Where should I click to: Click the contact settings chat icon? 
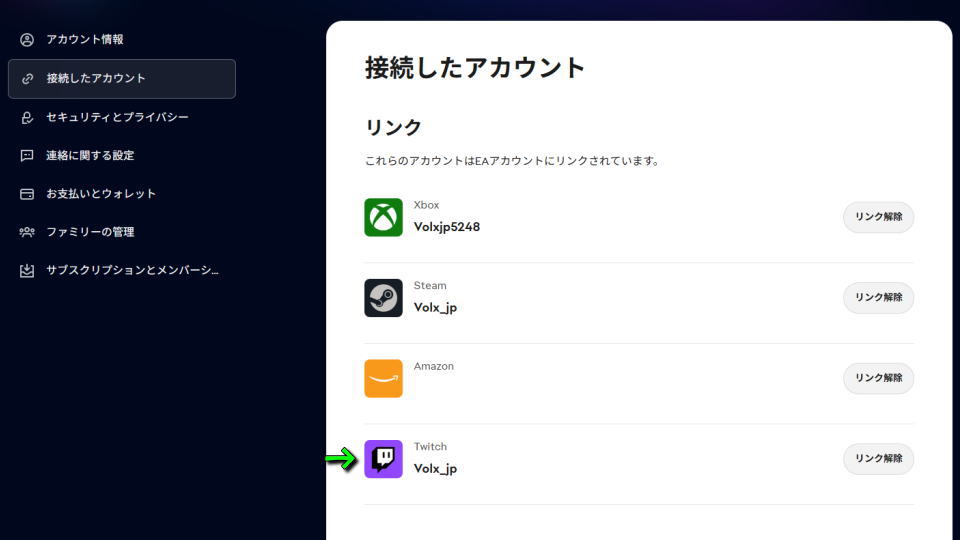coord(27,156)
